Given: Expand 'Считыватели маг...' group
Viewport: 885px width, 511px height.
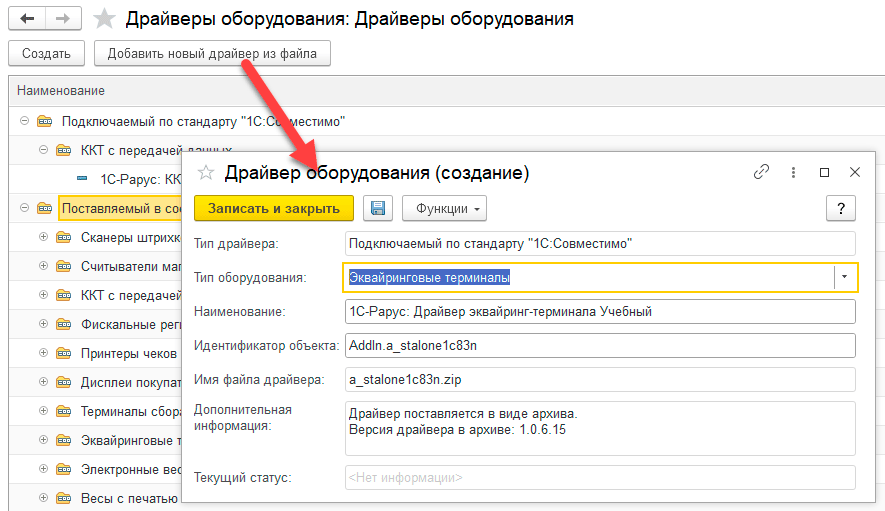Looking at the screenshot, I should (43, 266).
